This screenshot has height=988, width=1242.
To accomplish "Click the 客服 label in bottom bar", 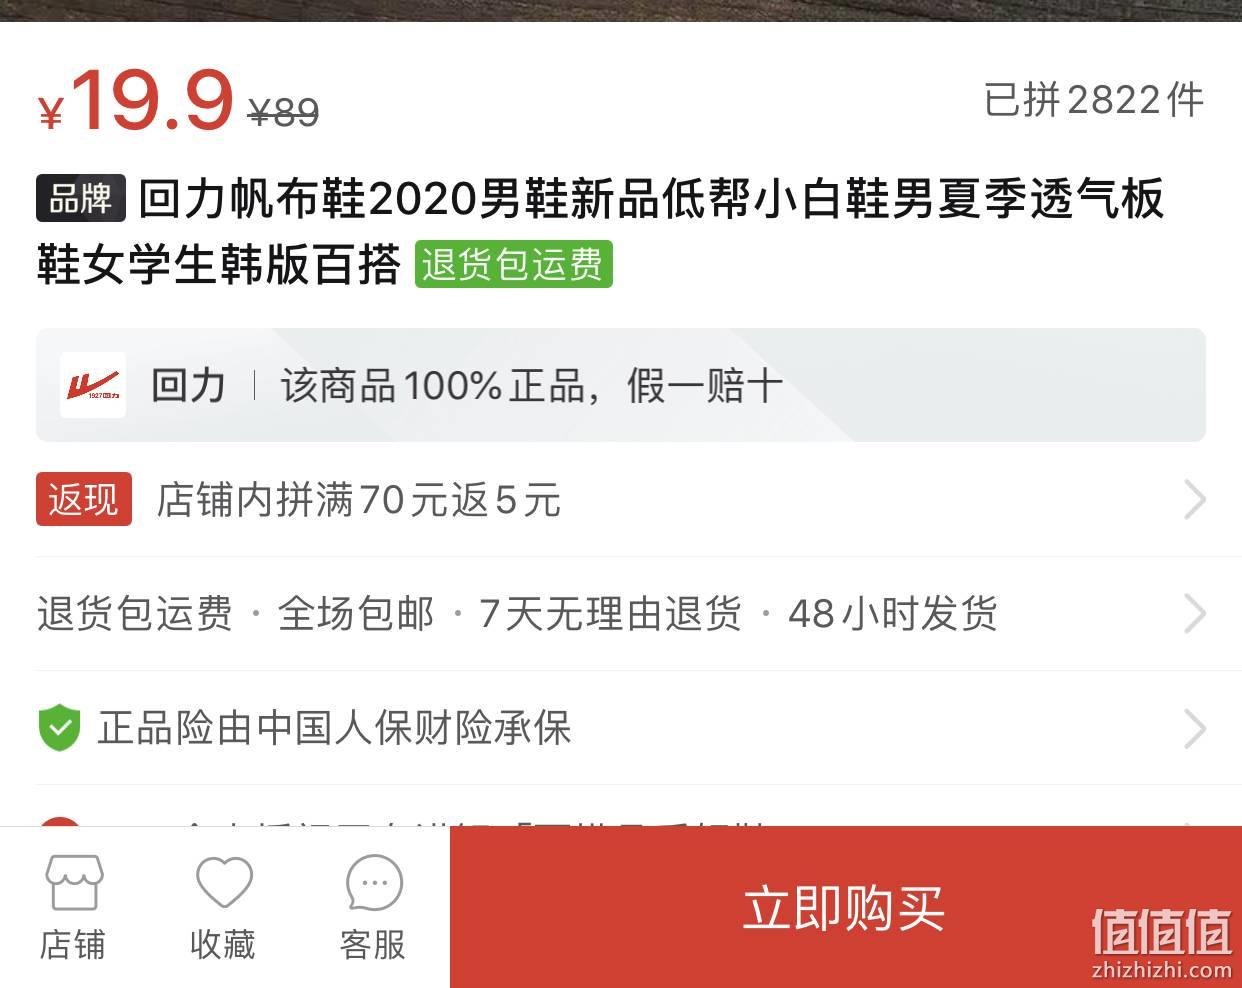I will 373,944.
